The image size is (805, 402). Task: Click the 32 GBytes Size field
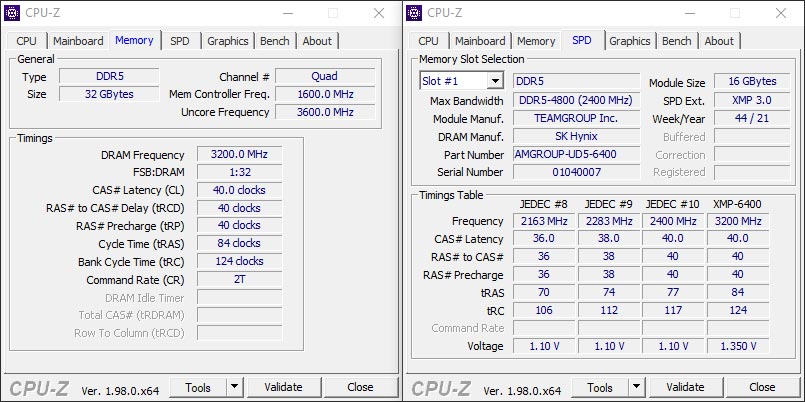click(109, 94)
